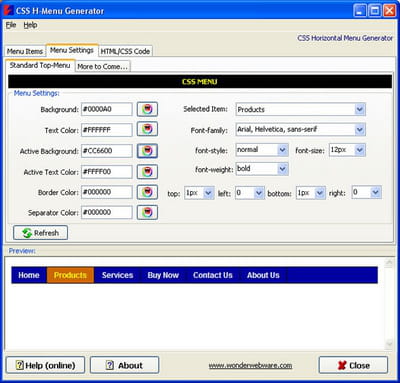Open color picker for Active Background

pyautogui.click(x=147, y=151)
